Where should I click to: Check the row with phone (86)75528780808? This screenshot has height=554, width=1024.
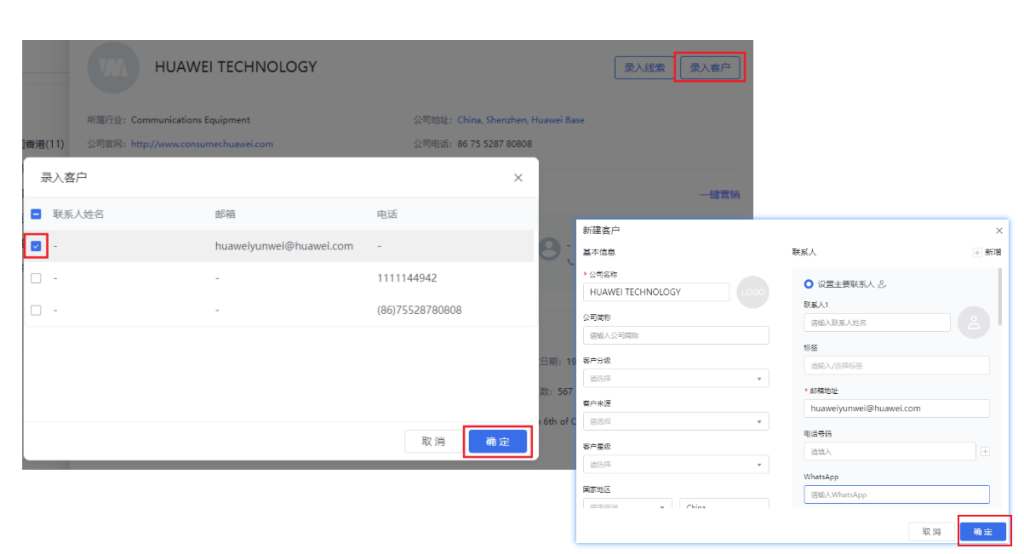(36, 310)
